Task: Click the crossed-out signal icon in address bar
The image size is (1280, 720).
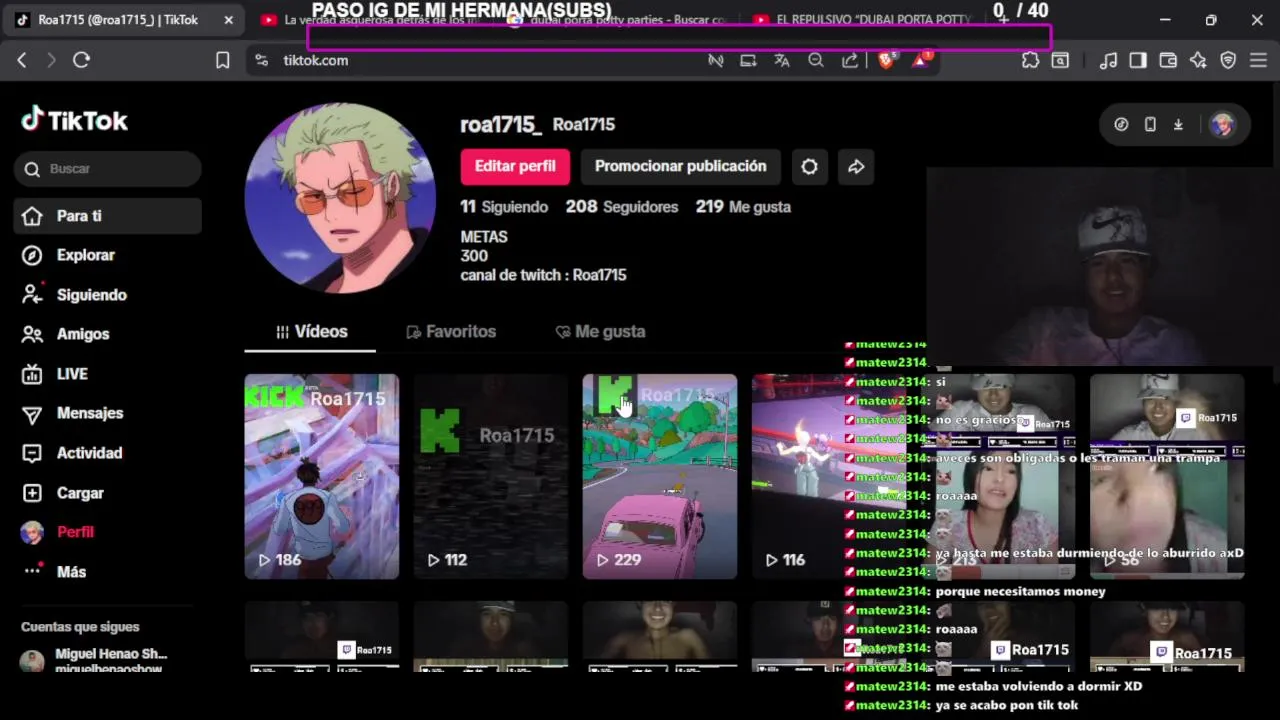Action: 716,60
